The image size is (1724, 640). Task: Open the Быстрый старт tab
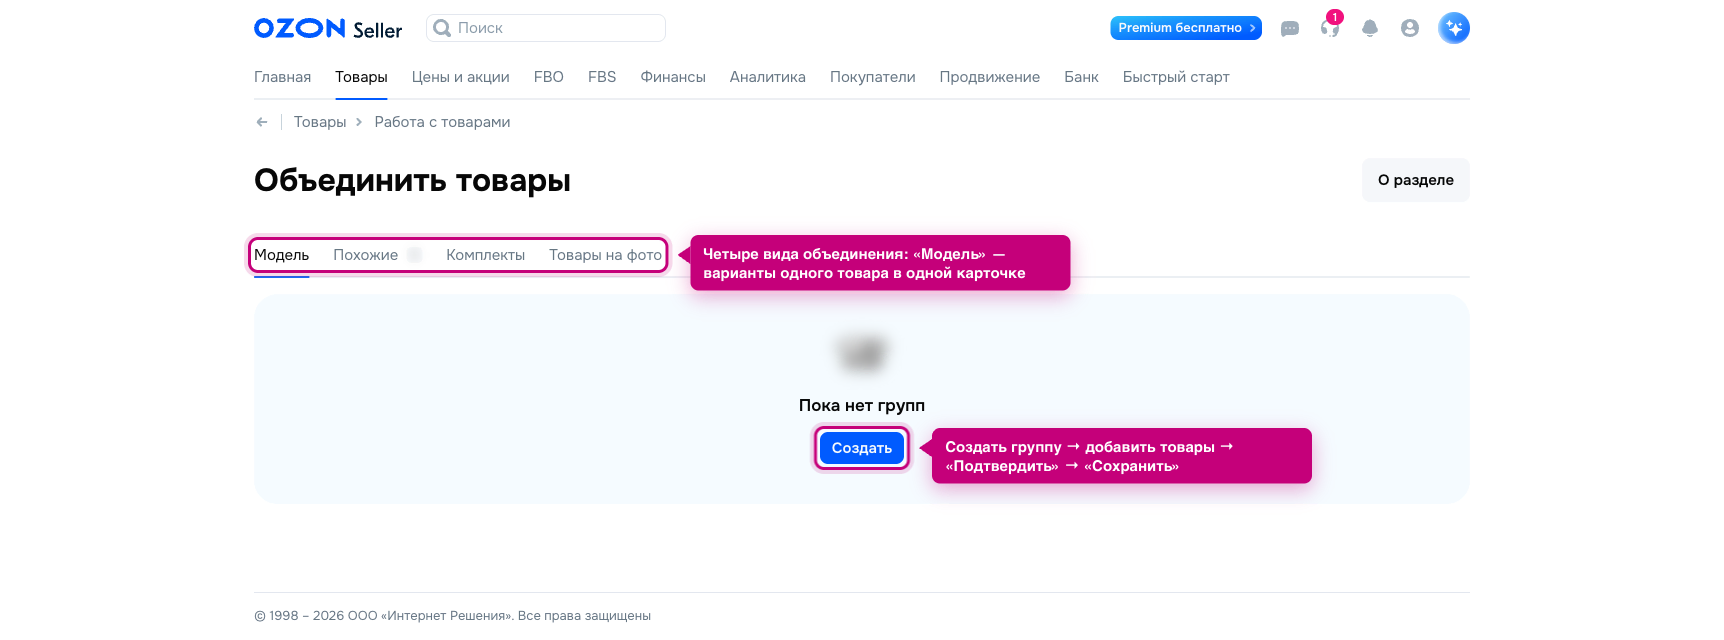click(1176, 77)
